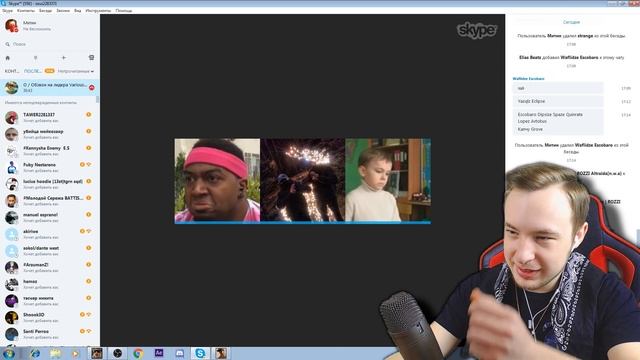Click the boy in sweater video thumbnail
640x360 pixels.
click(x=388, y=180)
